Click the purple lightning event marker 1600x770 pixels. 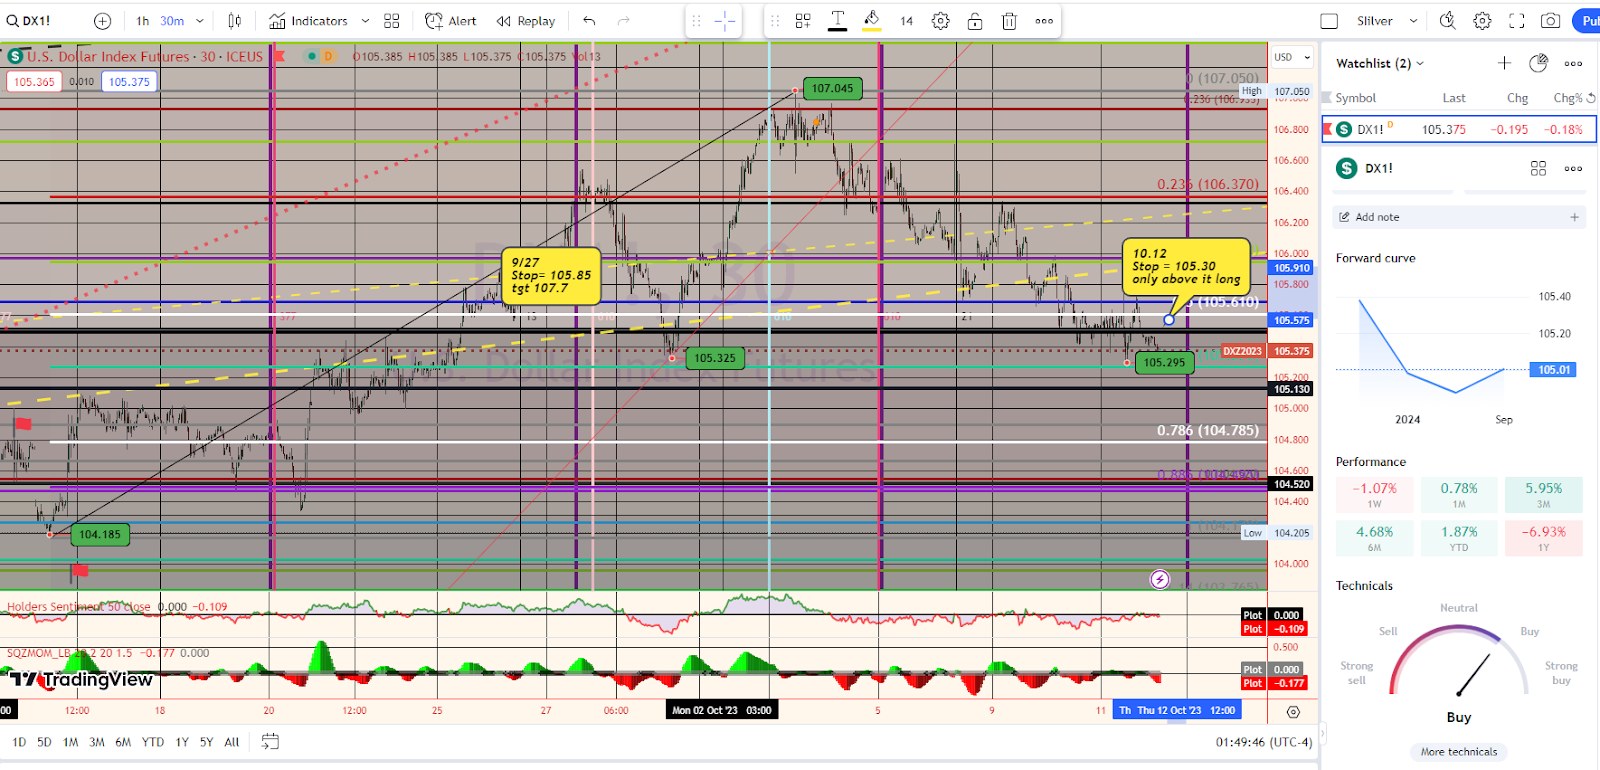[1160, 579]
